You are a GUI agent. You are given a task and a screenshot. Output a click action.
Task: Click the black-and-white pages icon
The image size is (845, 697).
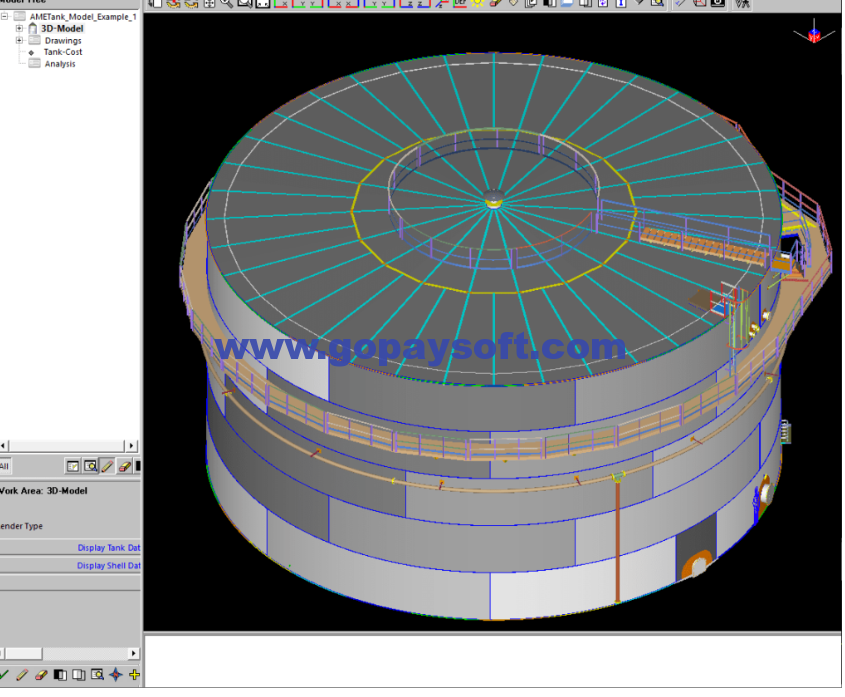(60, 674)
